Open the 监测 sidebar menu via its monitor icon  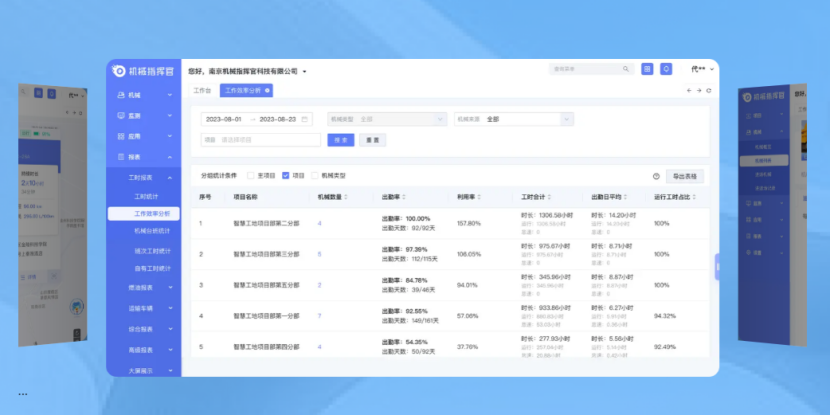coord(121,116)
